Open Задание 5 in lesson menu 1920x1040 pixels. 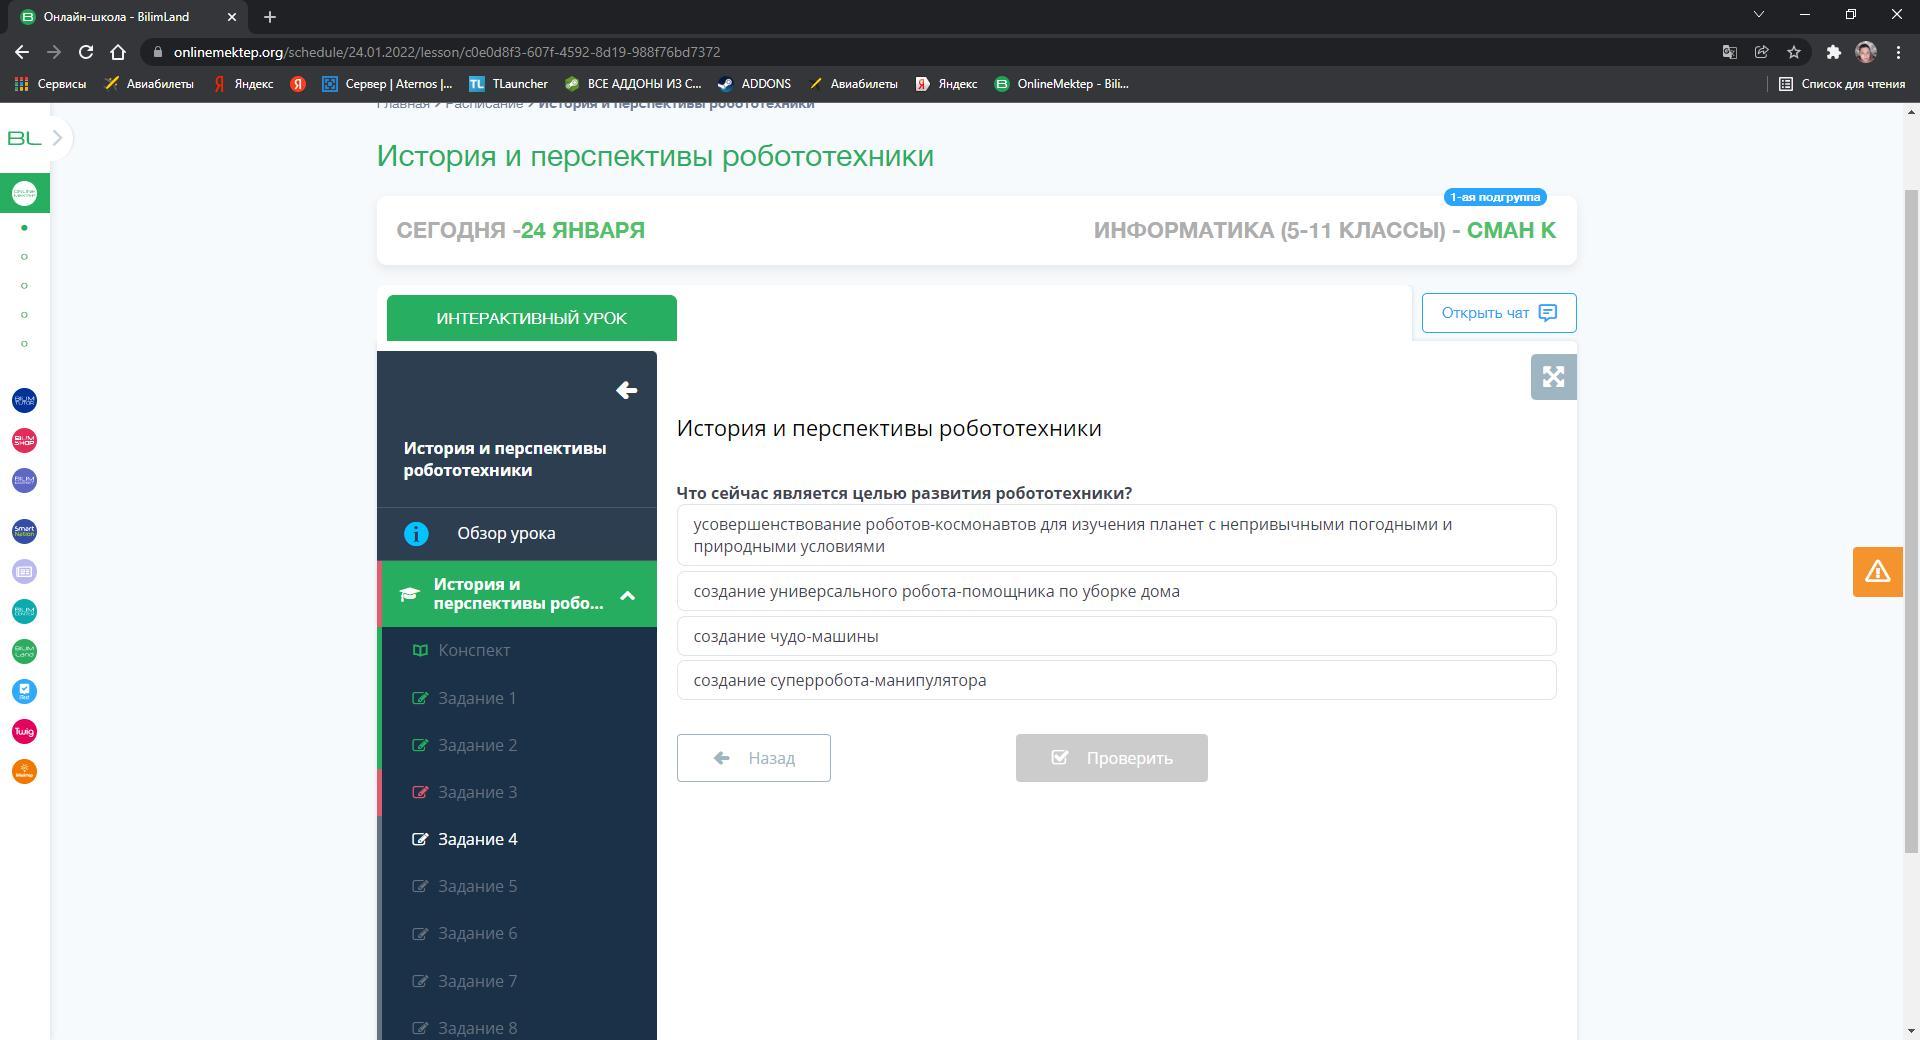(477, 887)
